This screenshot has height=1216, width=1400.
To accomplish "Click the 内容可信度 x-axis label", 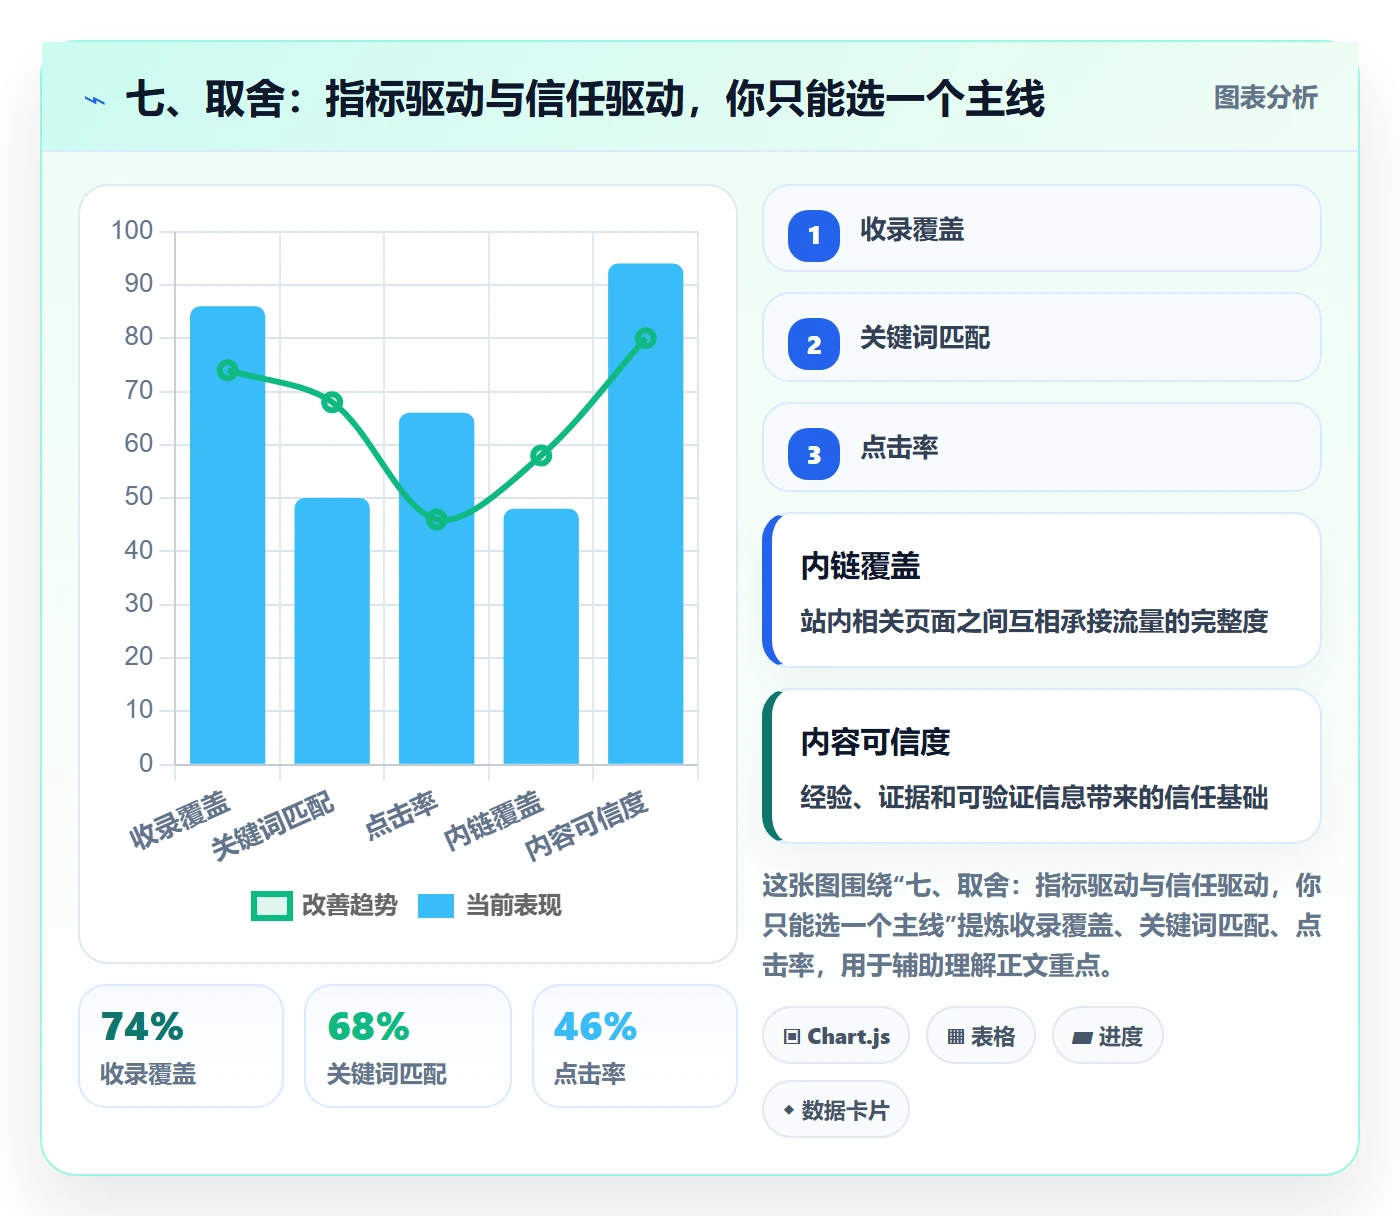I will 588,825.
